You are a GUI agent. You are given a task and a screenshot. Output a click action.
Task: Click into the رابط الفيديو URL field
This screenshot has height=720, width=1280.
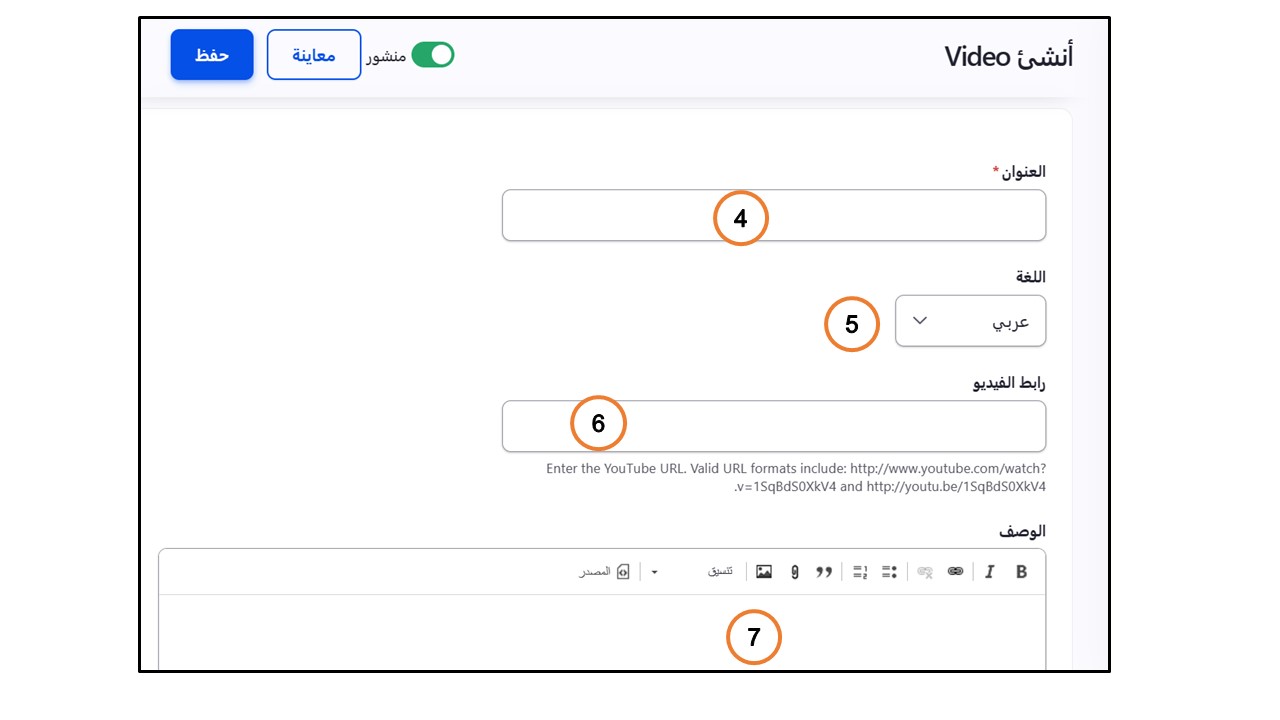click(x=774, y=426)
